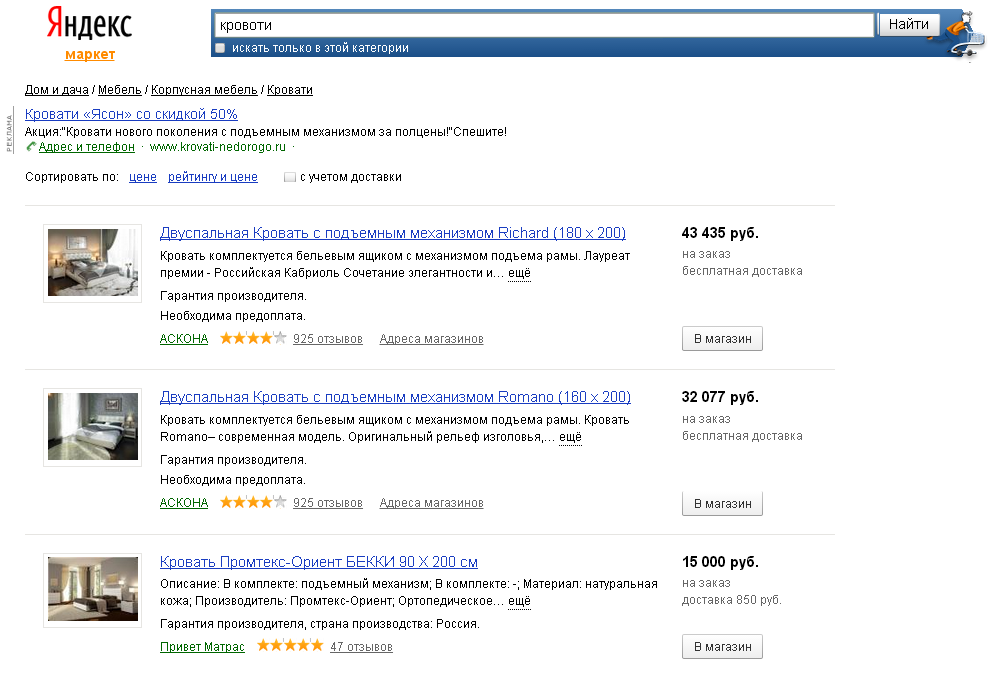The height and width of the screenshot is (674, 989).
Task: Go to 'Корпусная мебель' breadcrumb
Action: click(x=204, y=90)
